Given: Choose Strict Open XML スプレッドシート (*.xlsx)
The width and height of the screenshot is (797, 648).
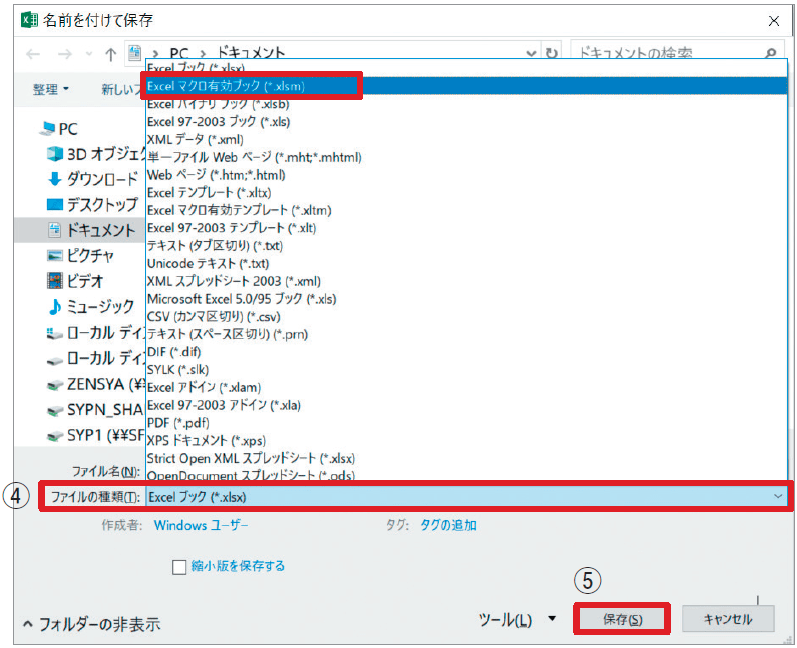Looking at the screenshot, I should (x=466, y=458).
